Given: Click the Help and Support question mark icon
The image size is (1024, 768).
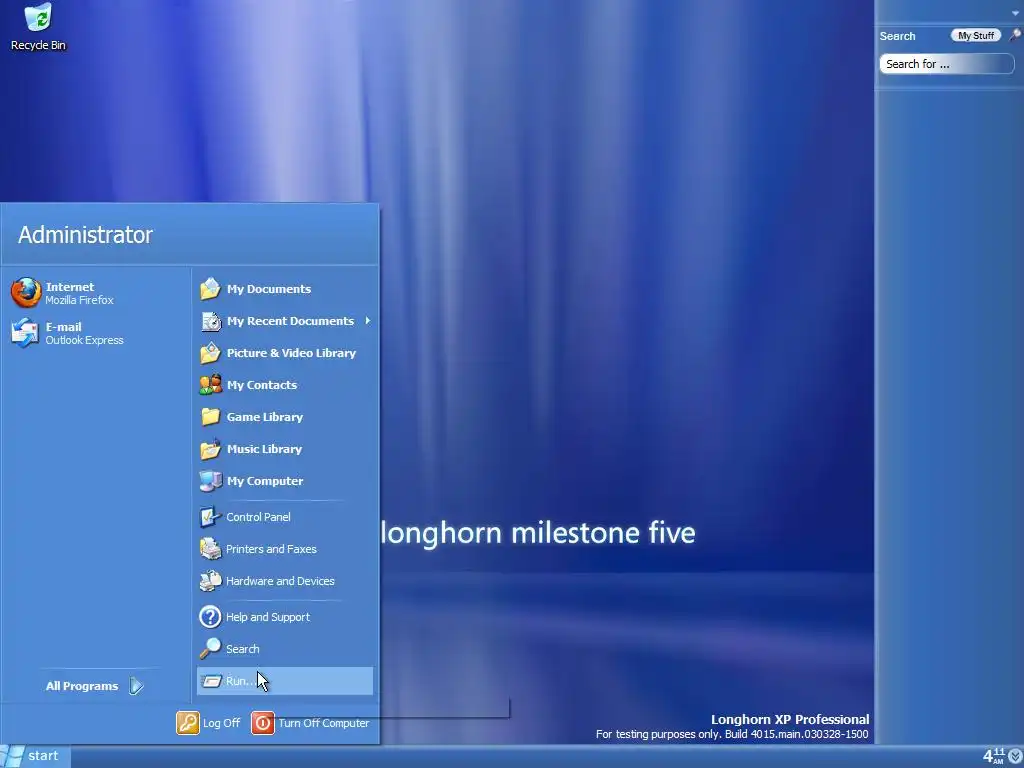Looking at the screenshot, I should tap(210, 616).
